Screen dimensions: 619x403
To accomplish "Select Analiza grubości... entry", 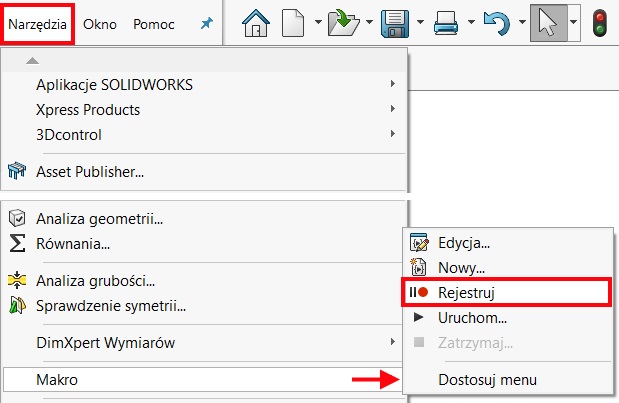I will (204, 281).
